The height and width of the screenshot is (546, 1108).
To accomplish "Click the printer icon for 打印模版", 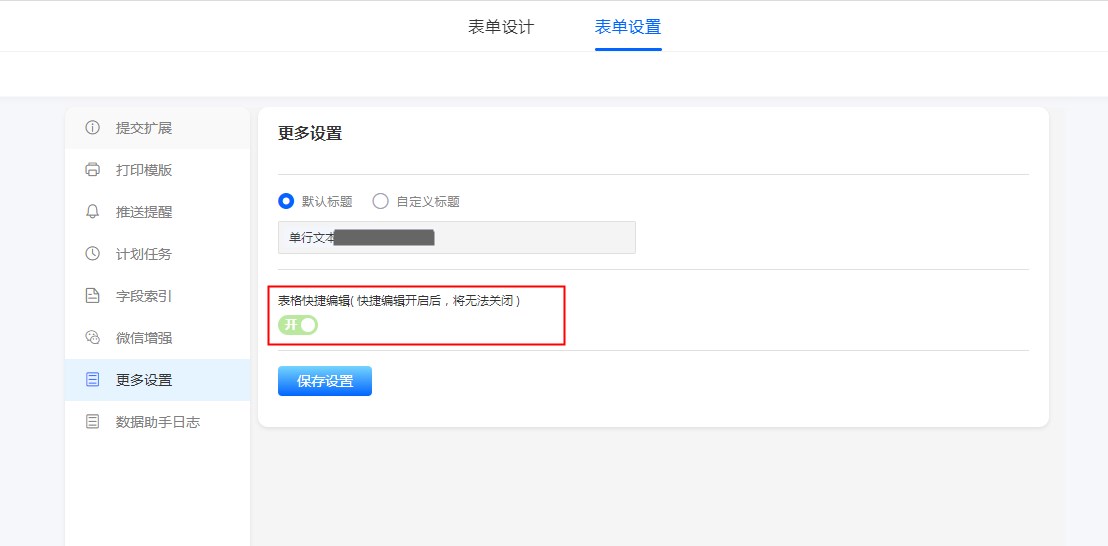I will [x=93, y=170].
